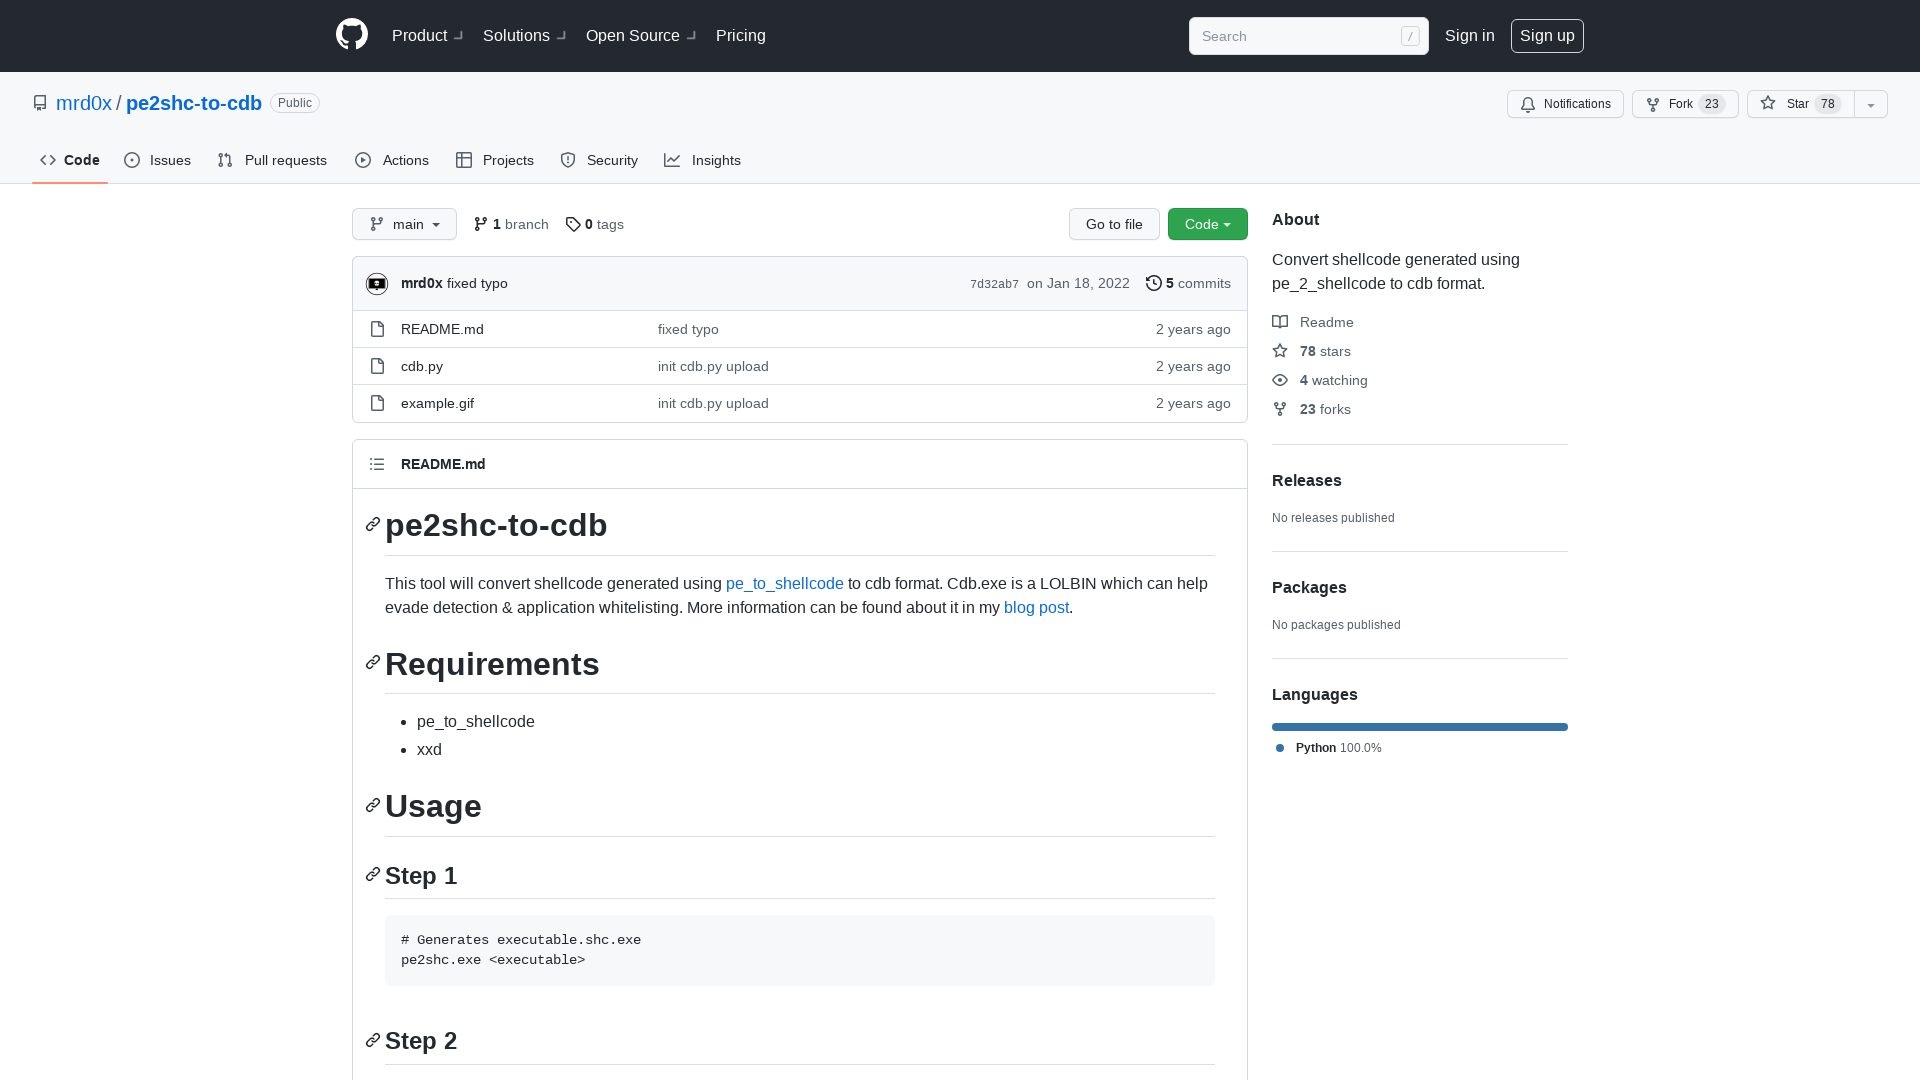Click the Public visibility badge

tap(295, 103)
